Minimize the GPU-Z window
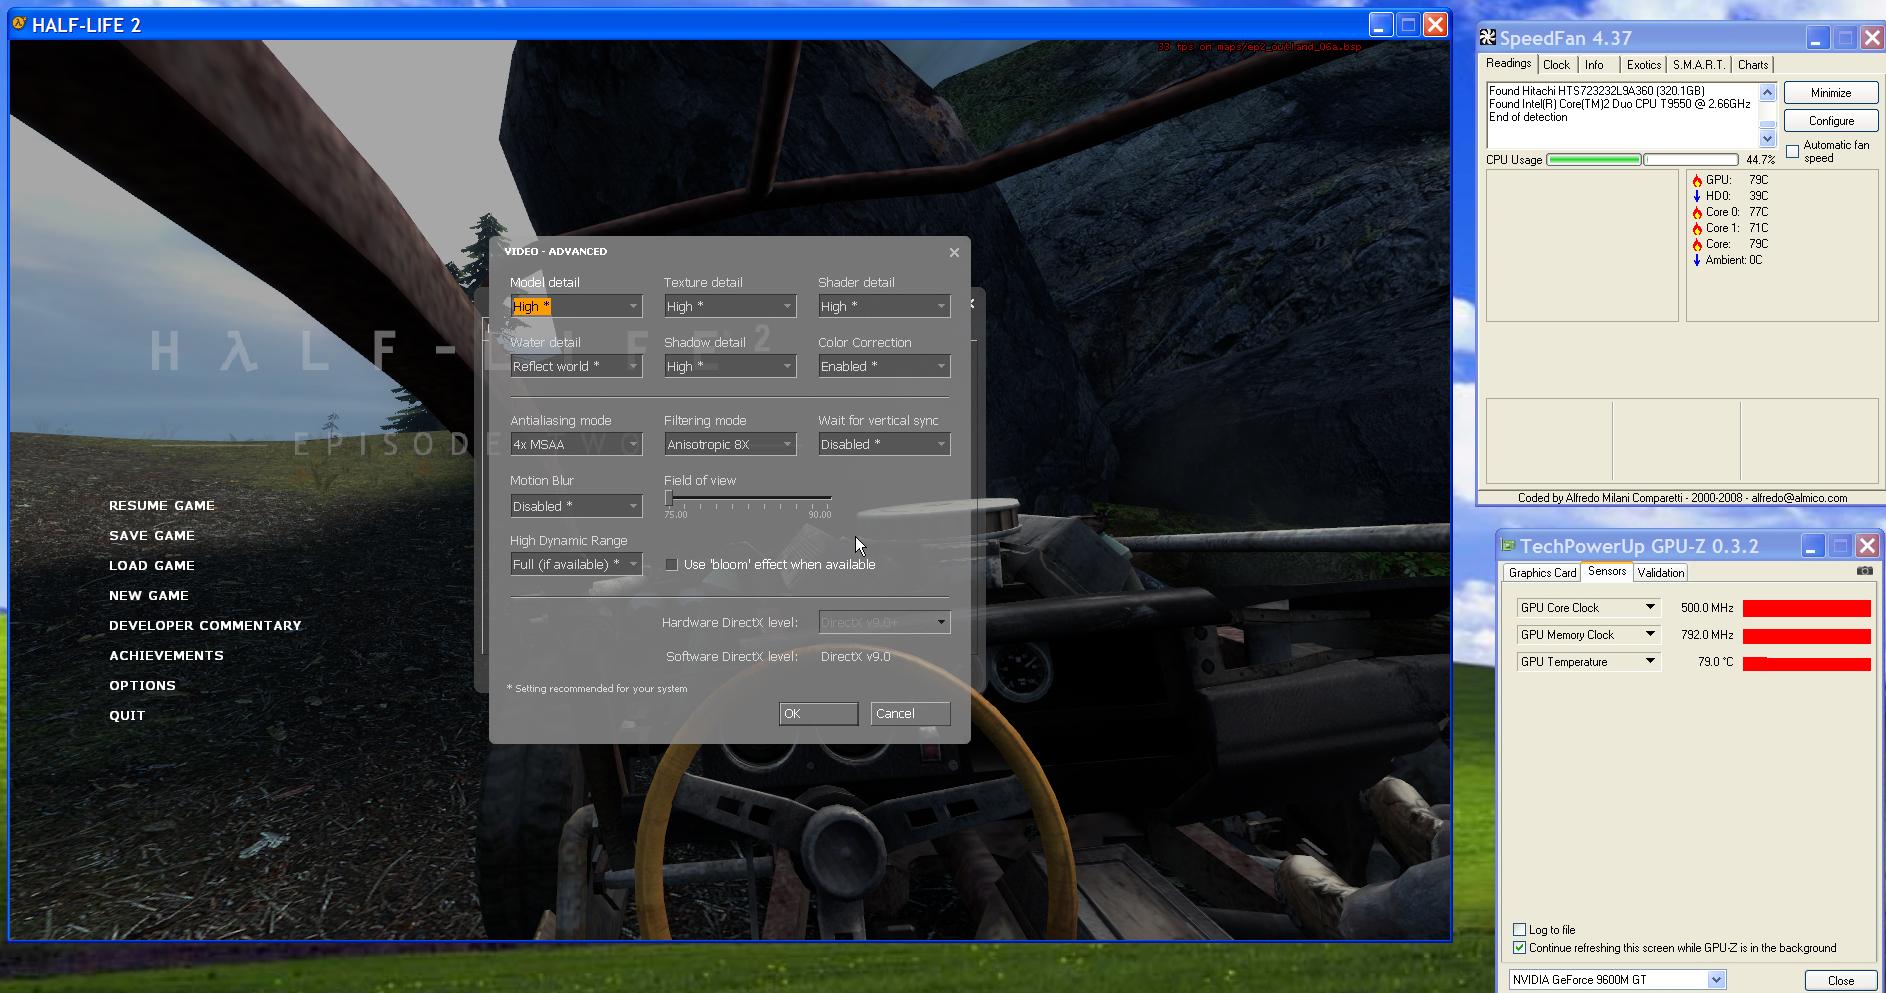The image size is (1886, 993). 1813,546
